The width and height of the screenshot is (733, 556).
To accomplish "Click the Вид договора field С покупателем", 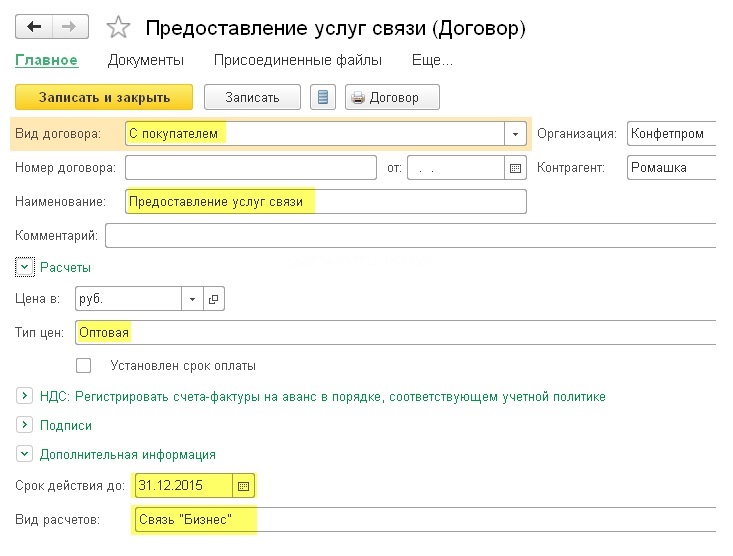I will click(315, 134).
